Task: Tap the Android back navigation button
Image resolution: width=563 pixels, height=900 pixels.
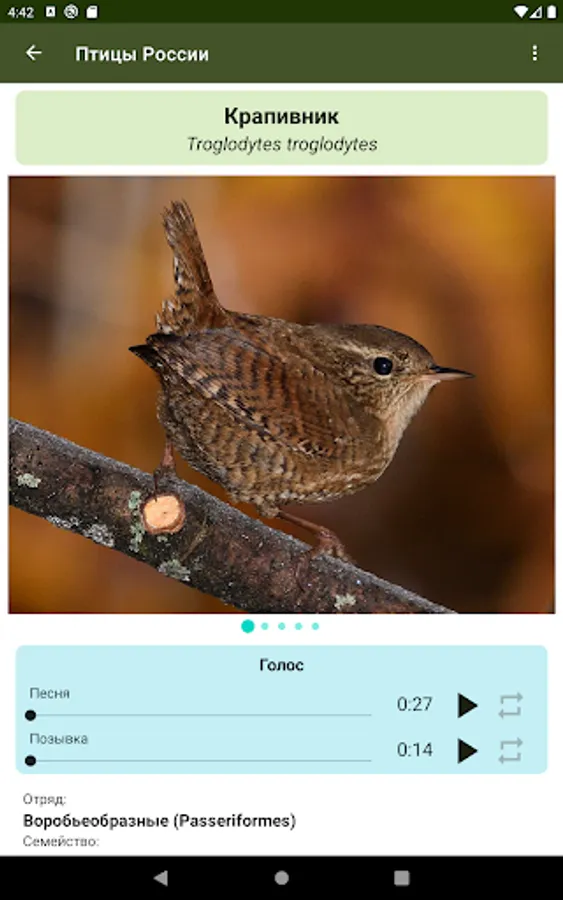Action: [161, 878]
